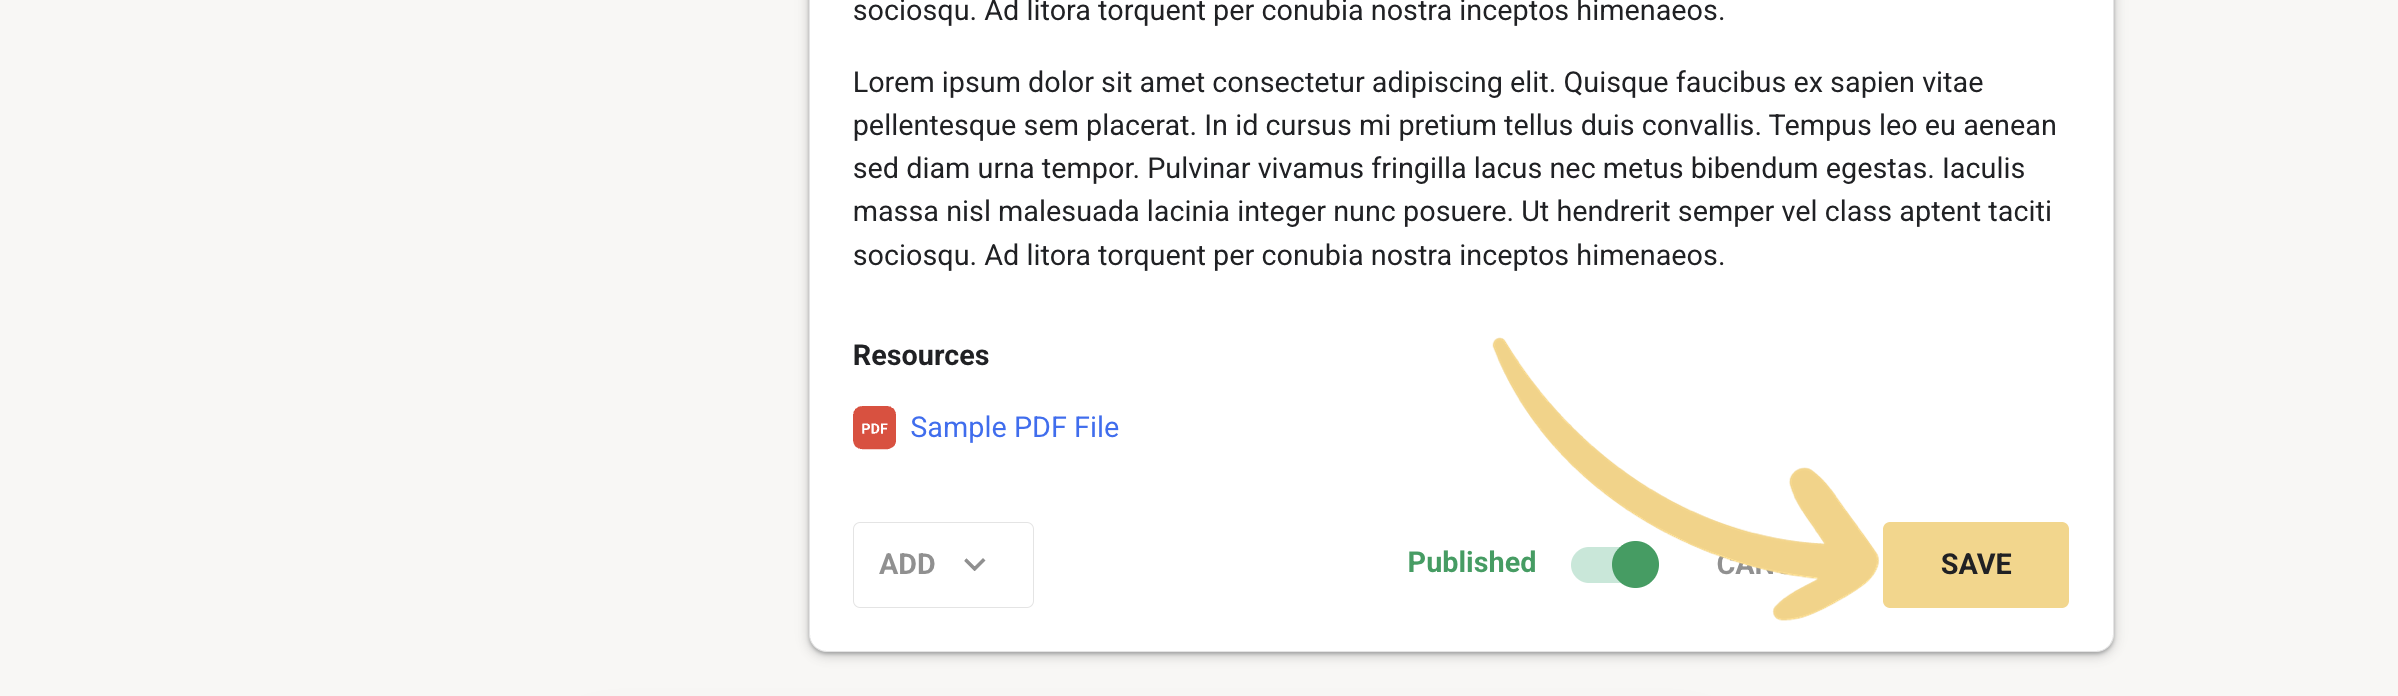Image resolution: width=2398 pixels, height=696 pixels.
Task: Click inside the Lorem ipsum paragraph
Action: click(x=1454, y=168)
